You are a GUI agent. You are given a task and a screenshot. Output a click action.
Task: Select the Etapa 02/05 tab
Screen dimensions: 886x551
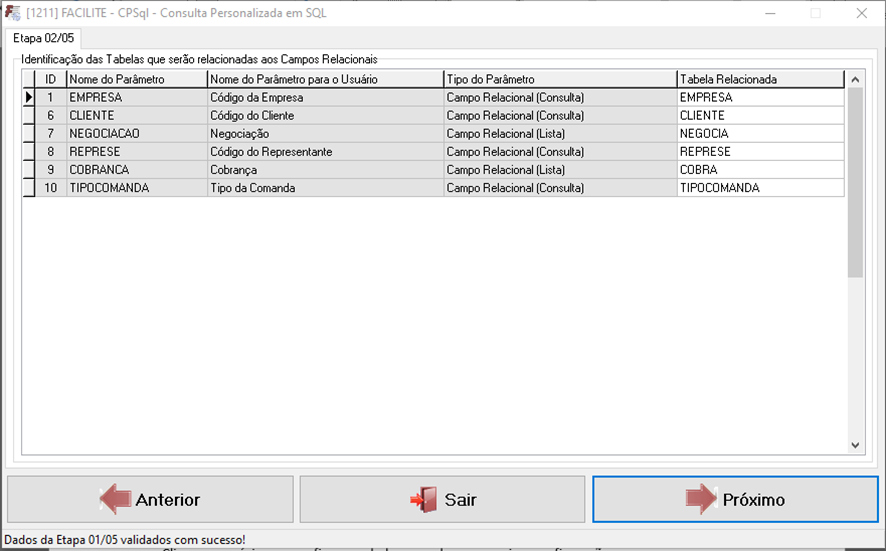(43, 38)
